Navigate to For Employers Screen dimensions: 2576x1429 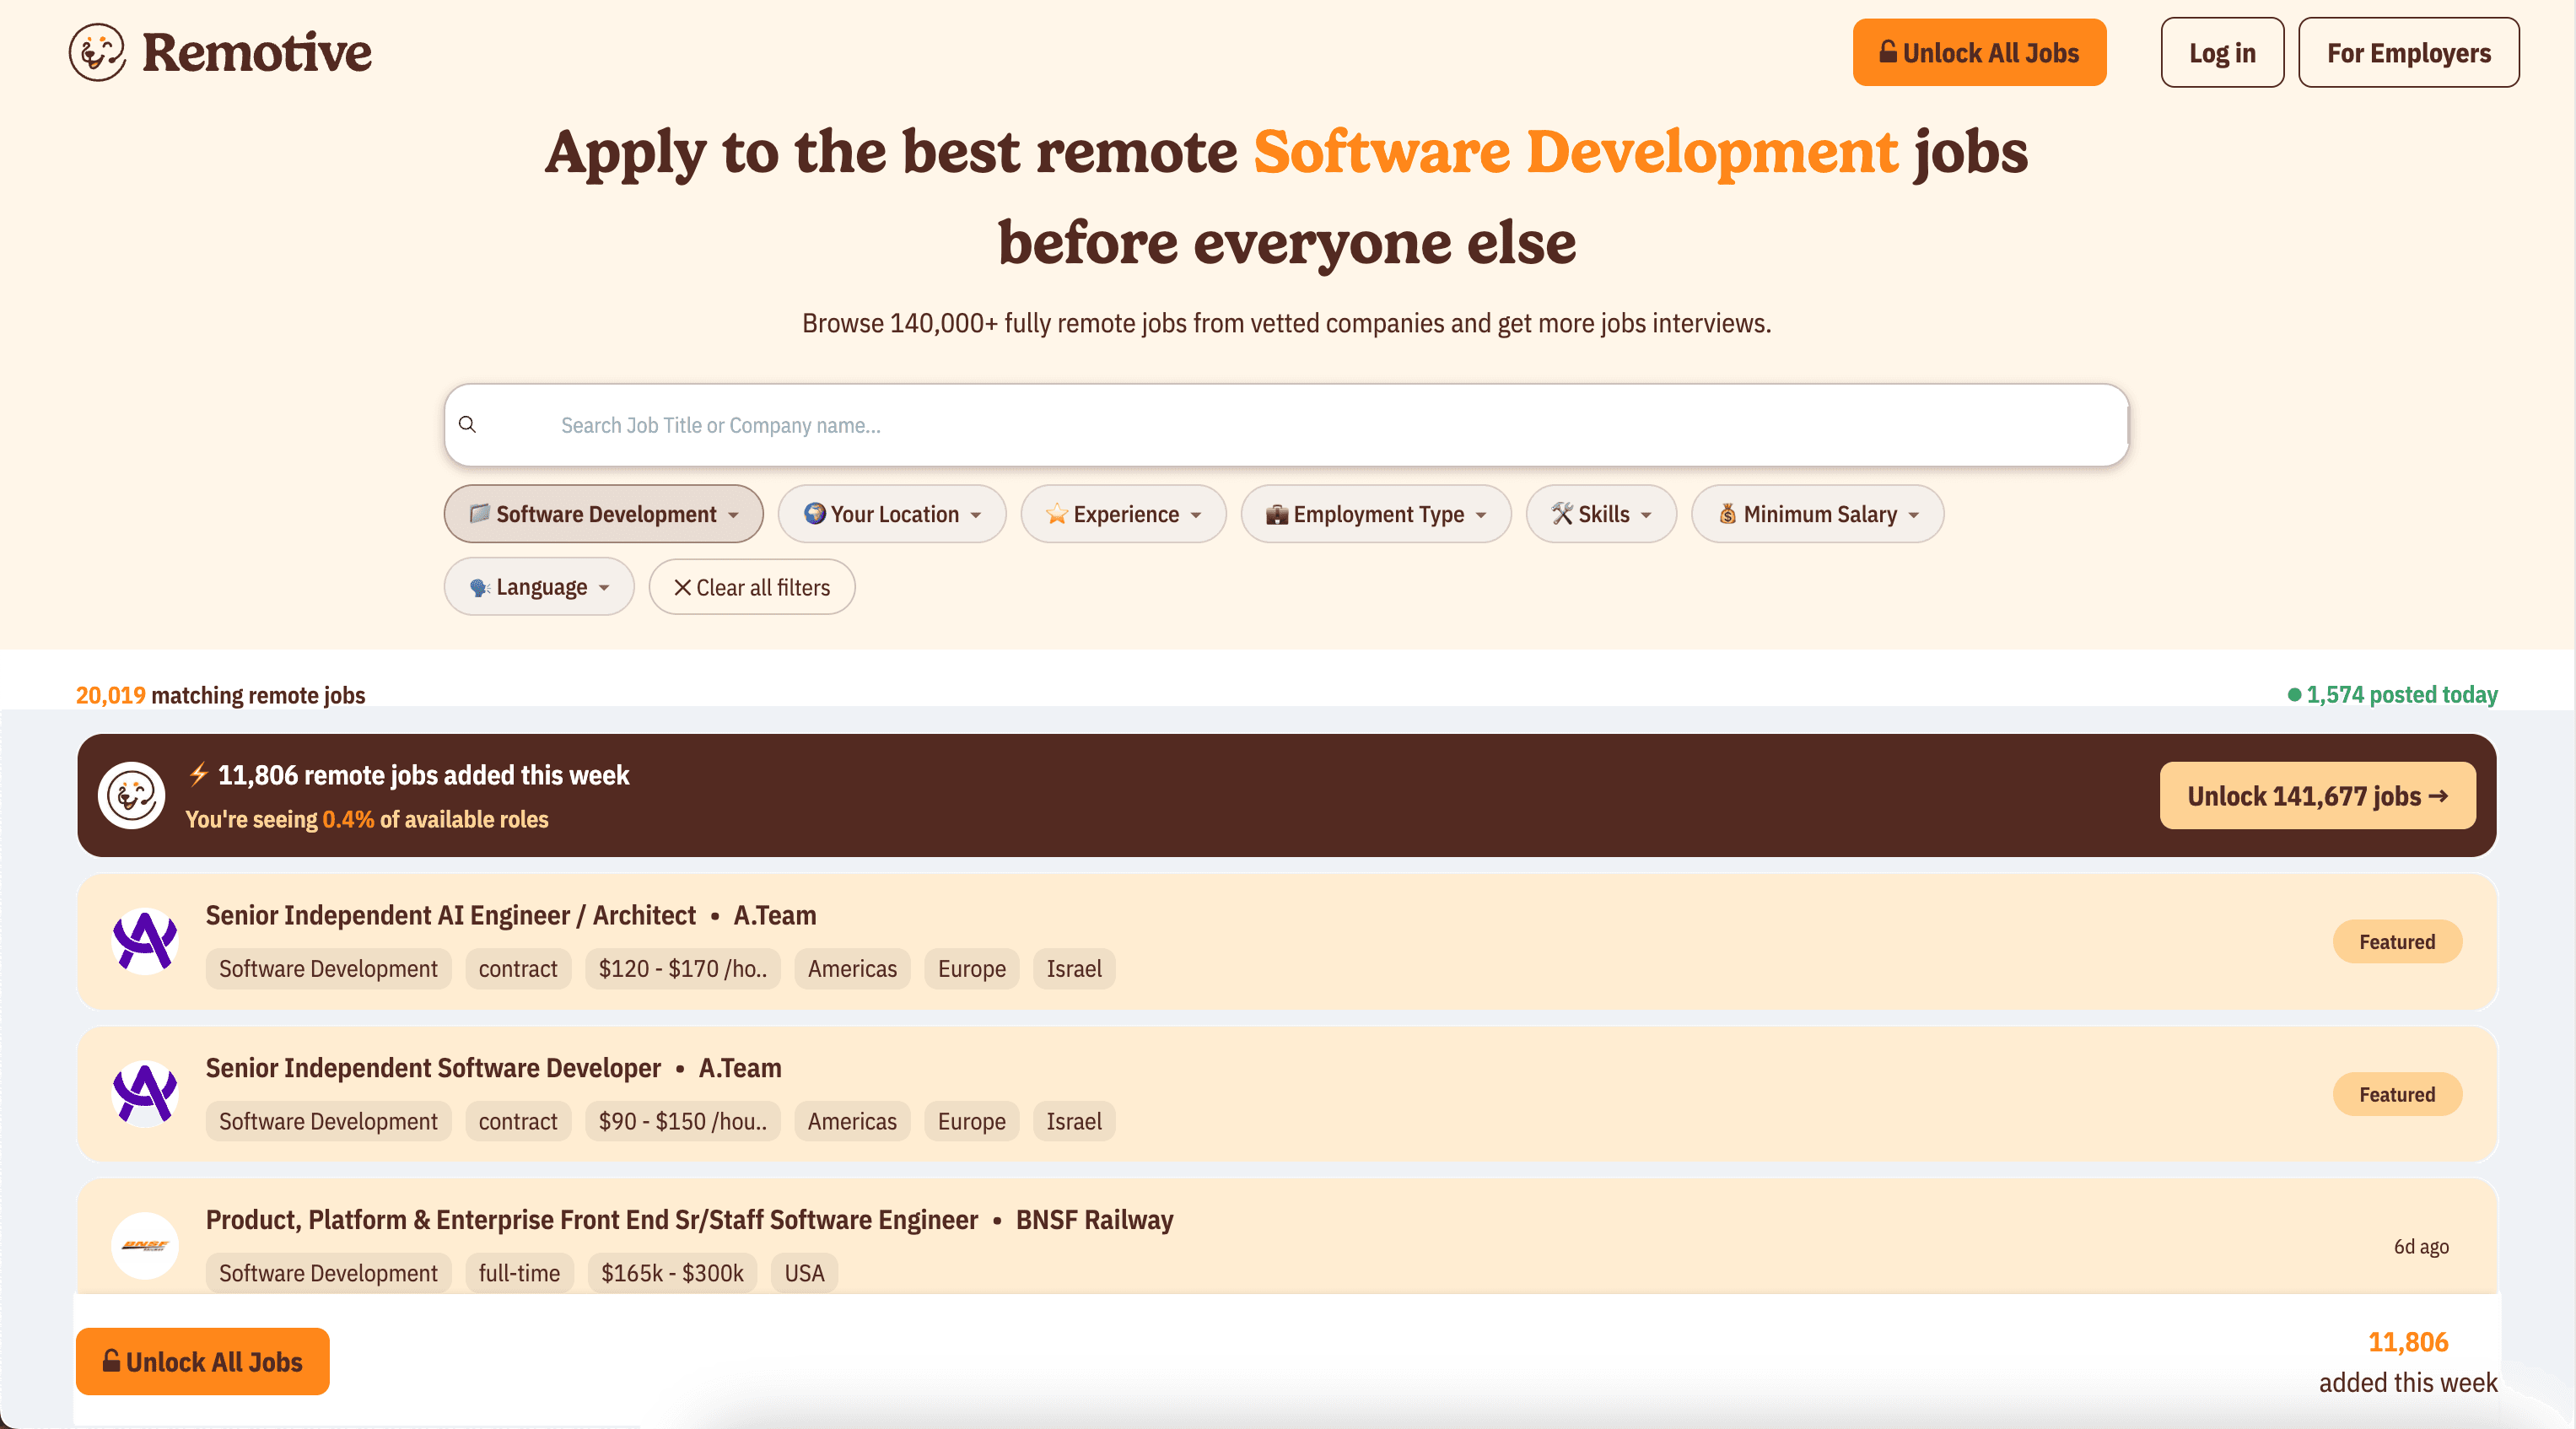(x=2409, y=52)
